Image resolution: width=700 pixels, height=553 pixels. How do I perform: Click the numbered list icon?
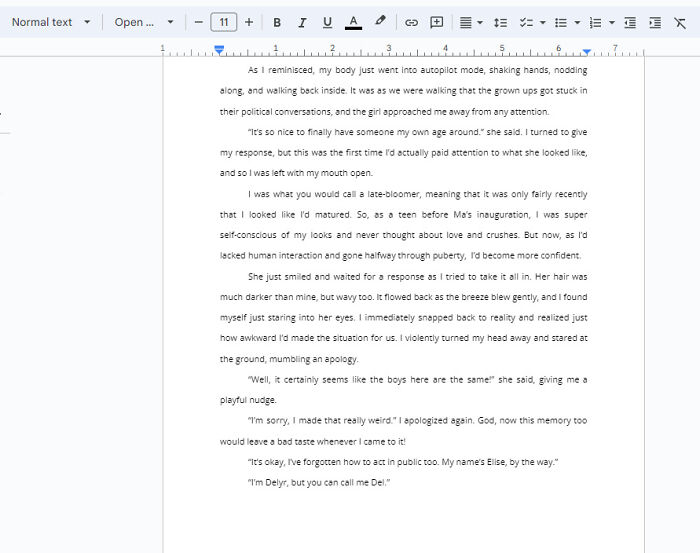(595, 22)
